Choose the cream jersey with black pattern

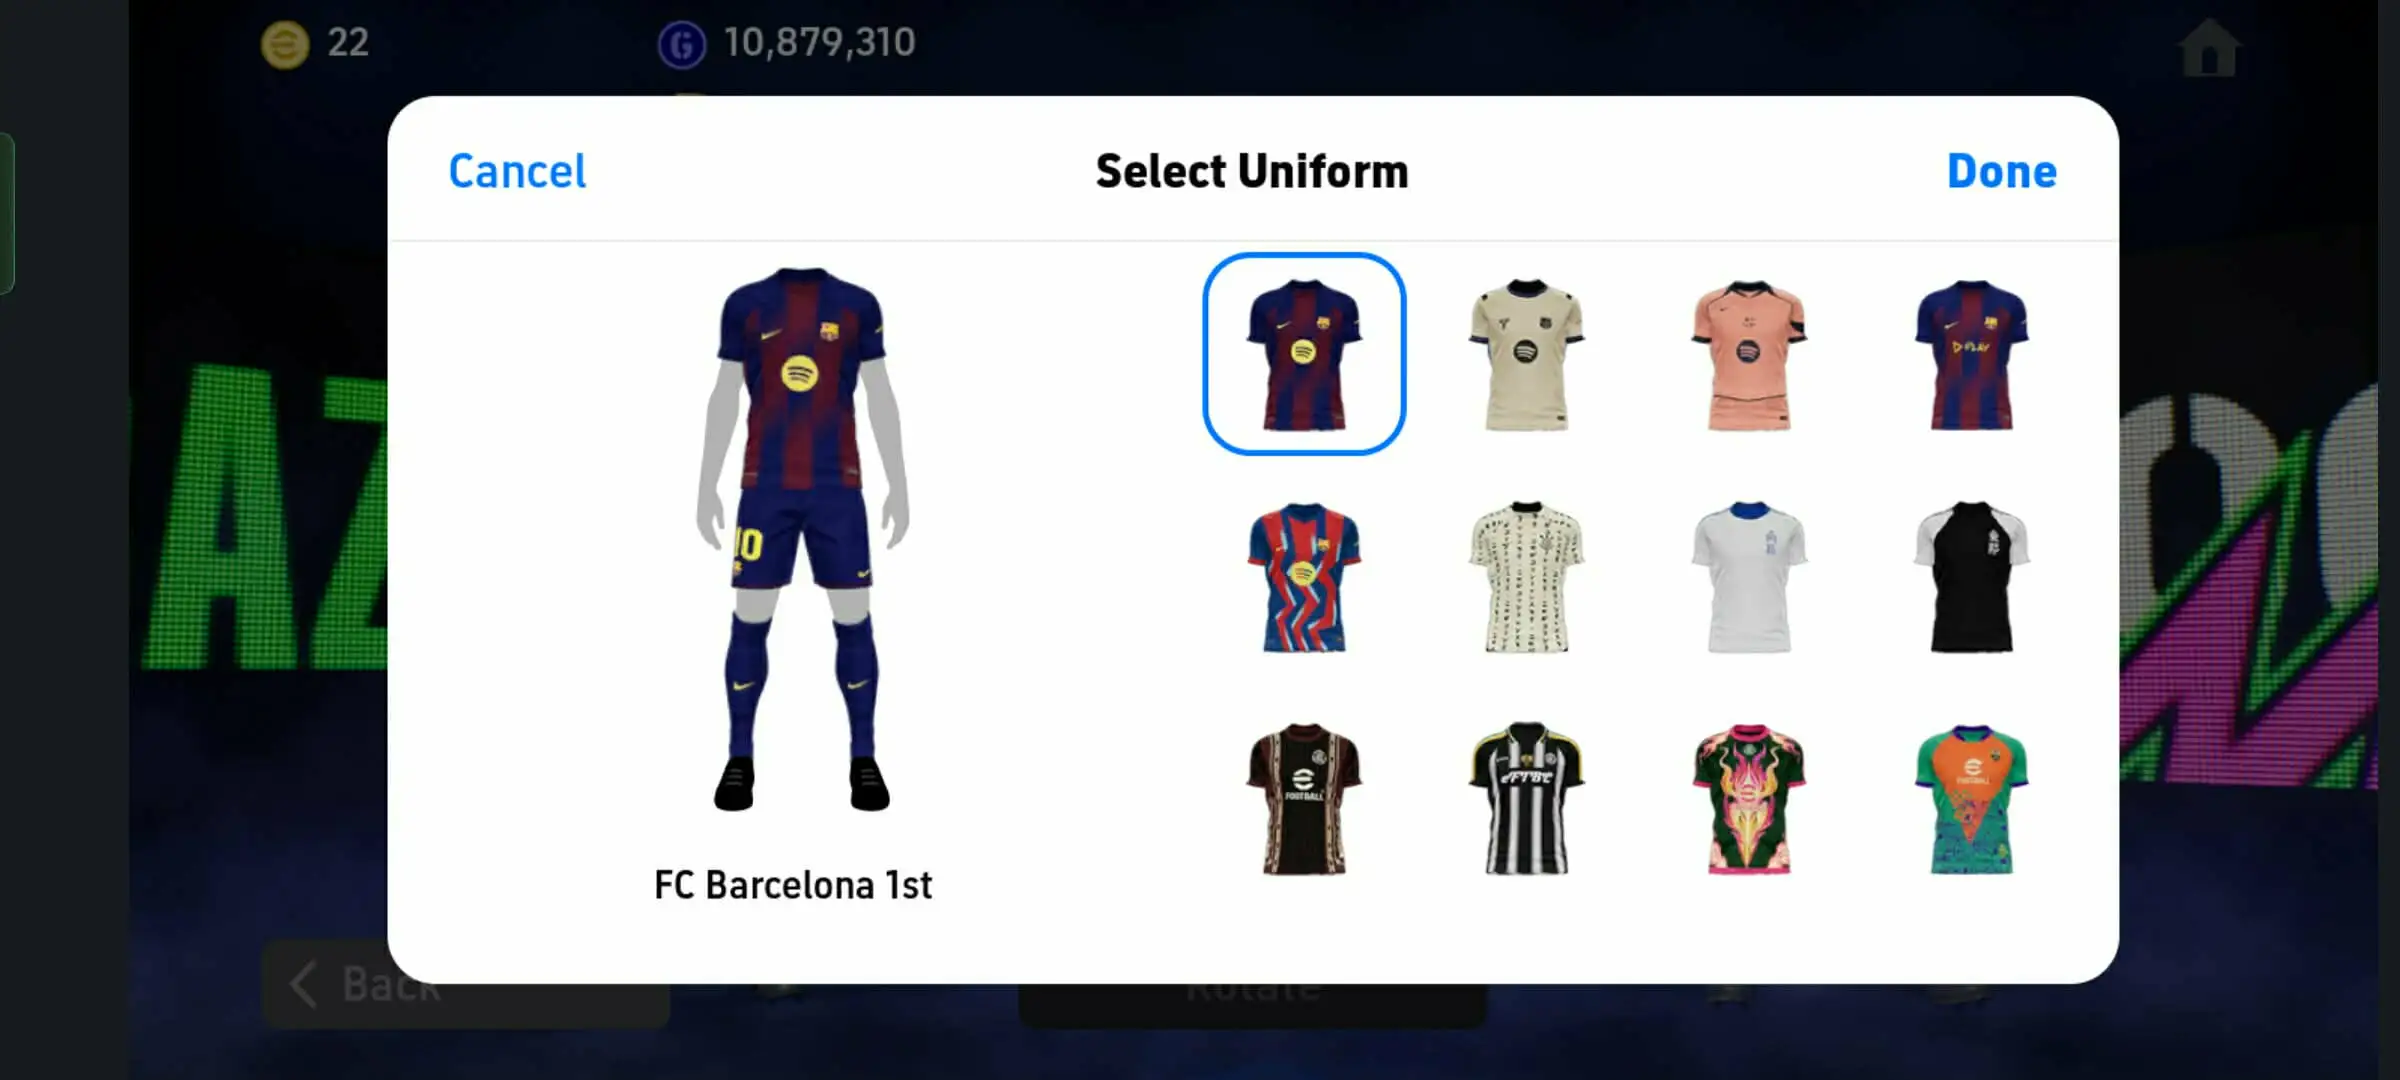(1526, 578)
